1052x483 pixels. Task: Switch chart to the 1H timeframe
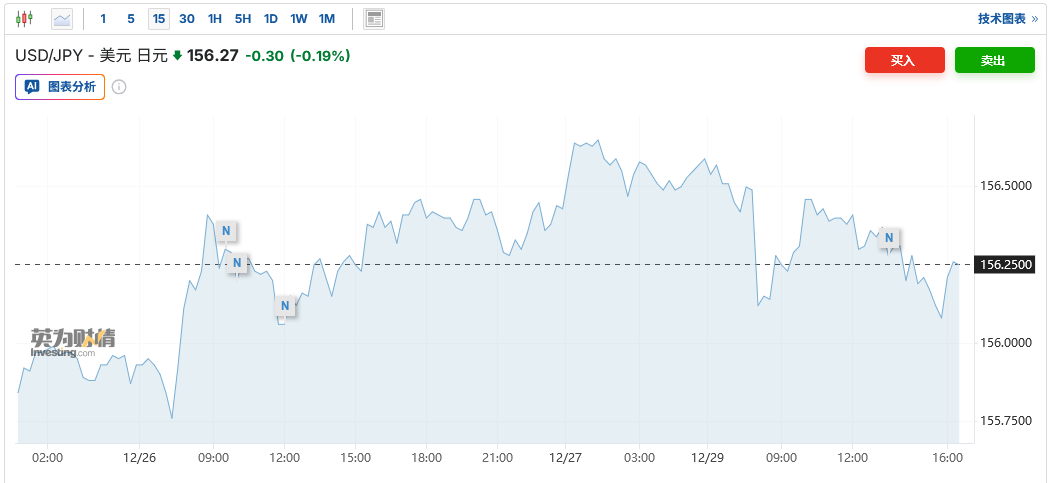215,18
